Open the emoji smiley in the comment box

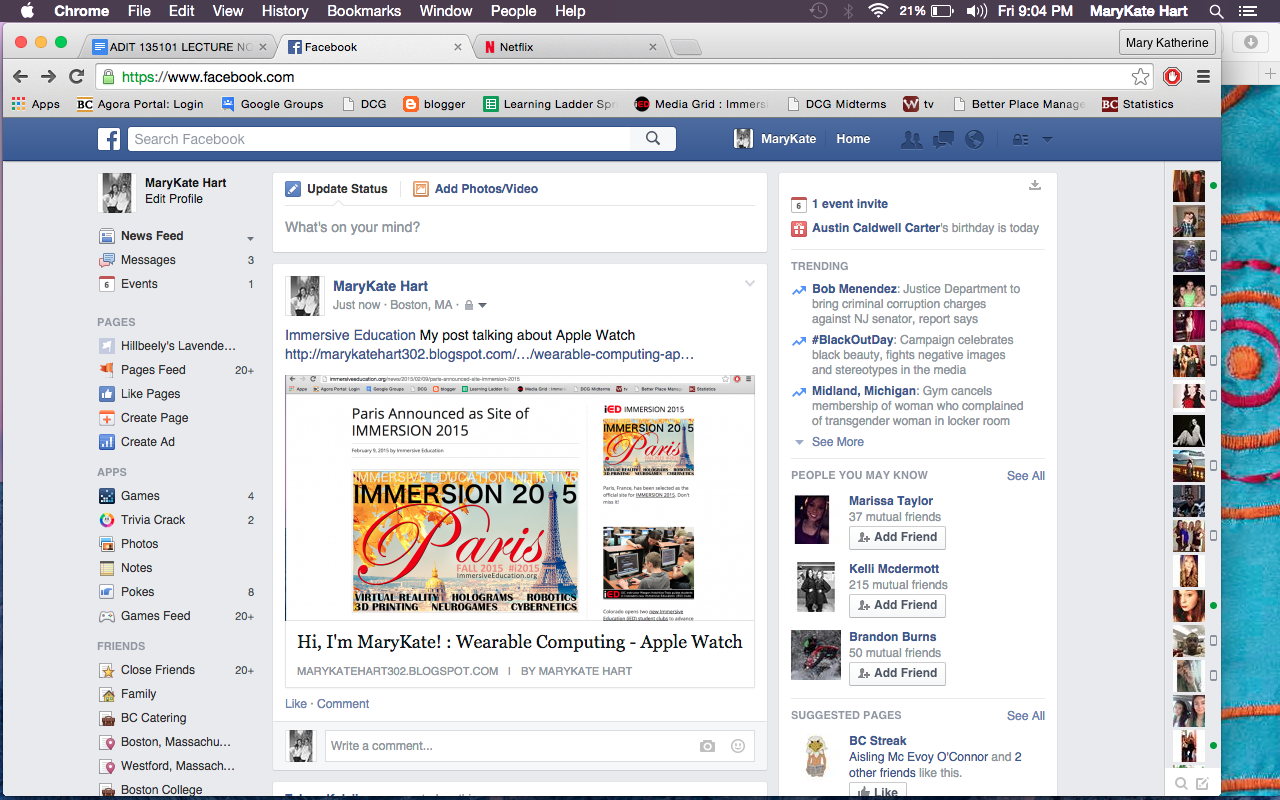pos(738,746)
